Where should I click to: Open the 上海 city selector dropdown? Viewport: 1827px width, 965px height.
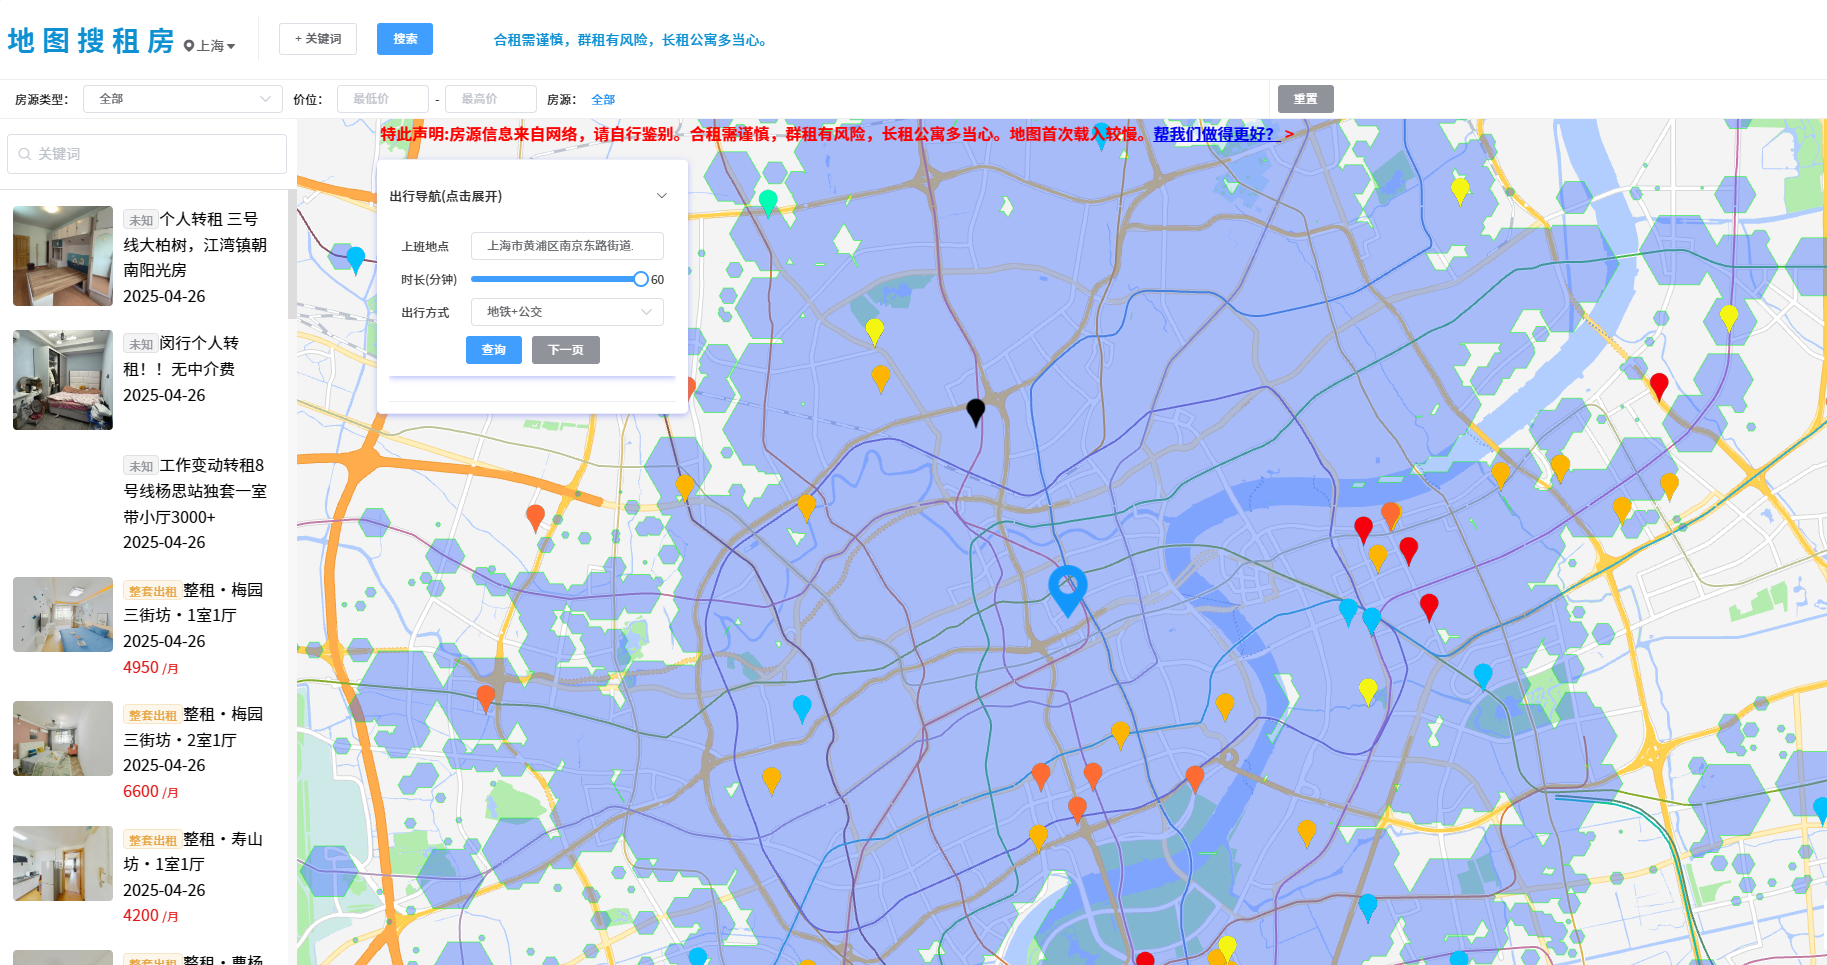(210, 46)
